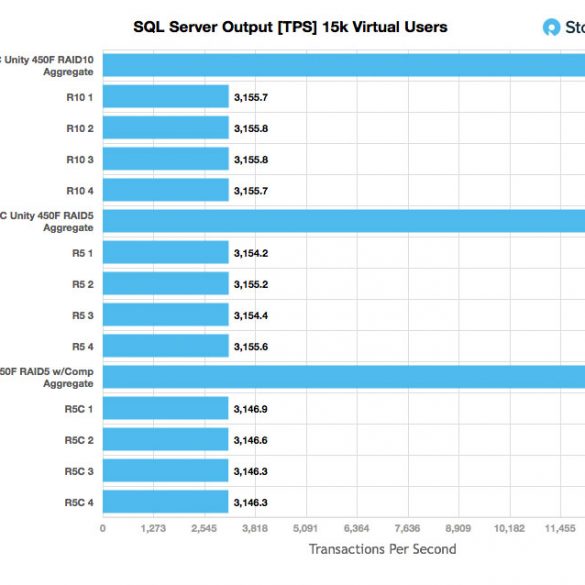Click the 'R10 4' row label
Image resolution: width=585 pixels, height=585 pixels.
click(x=80, y=191)
